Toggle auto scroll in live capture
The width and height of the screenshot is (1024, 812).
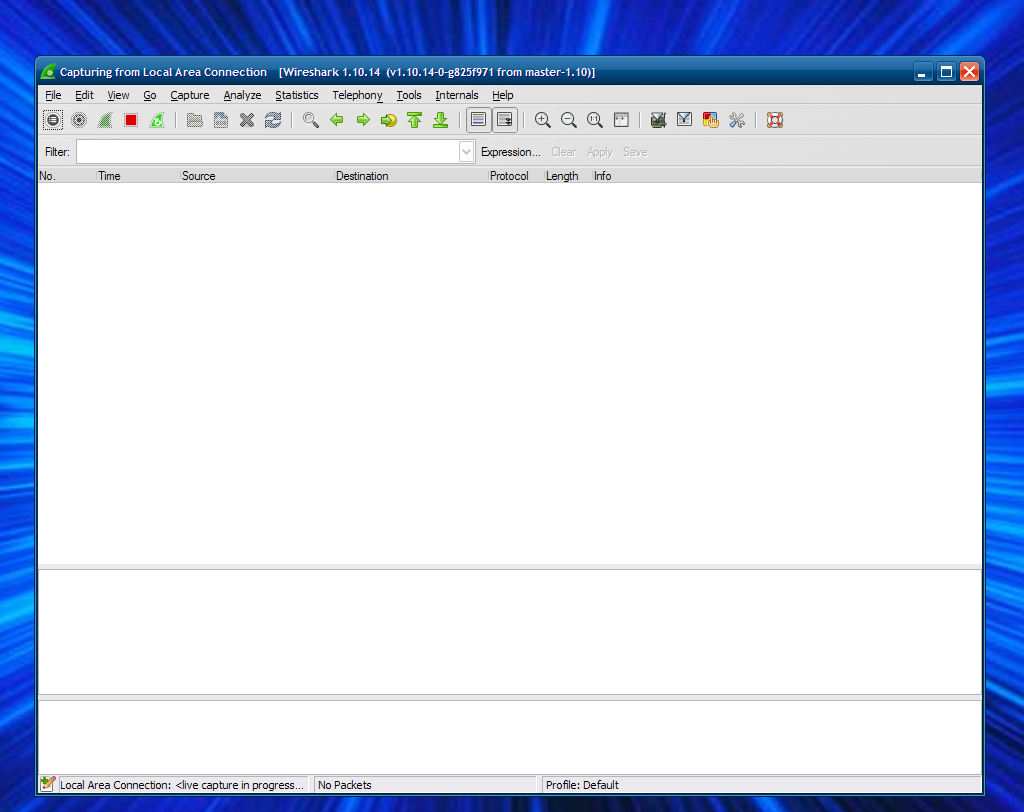[x=505, y=120]
